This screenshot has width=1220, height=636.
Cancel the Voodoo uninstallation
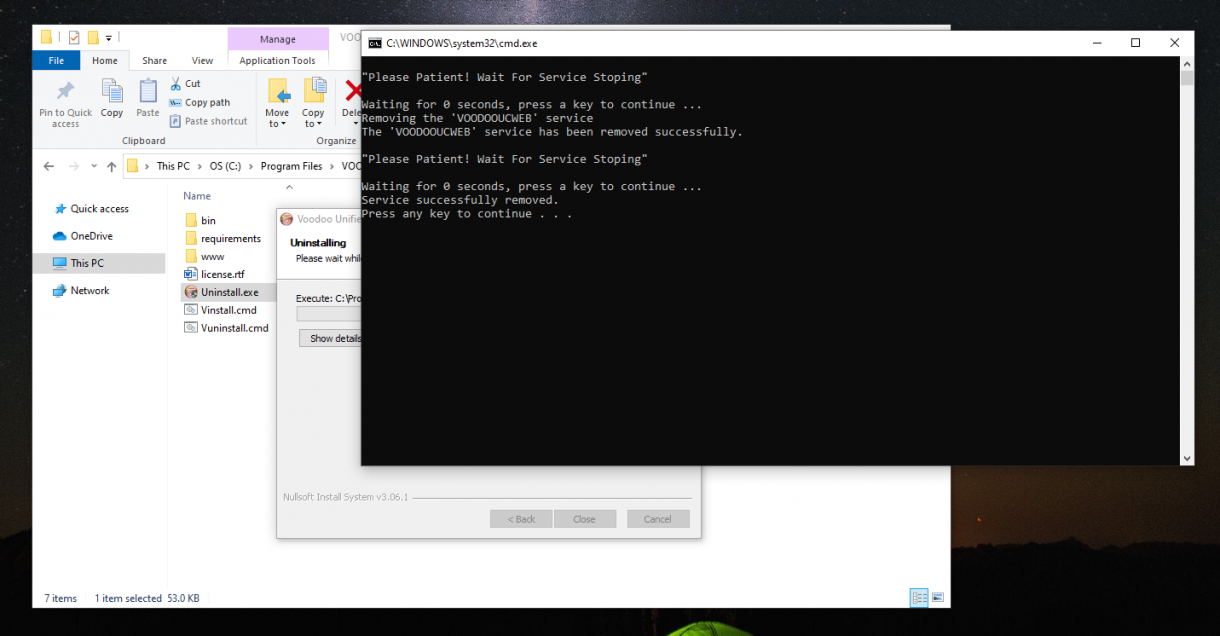click(x=658, y=518)
